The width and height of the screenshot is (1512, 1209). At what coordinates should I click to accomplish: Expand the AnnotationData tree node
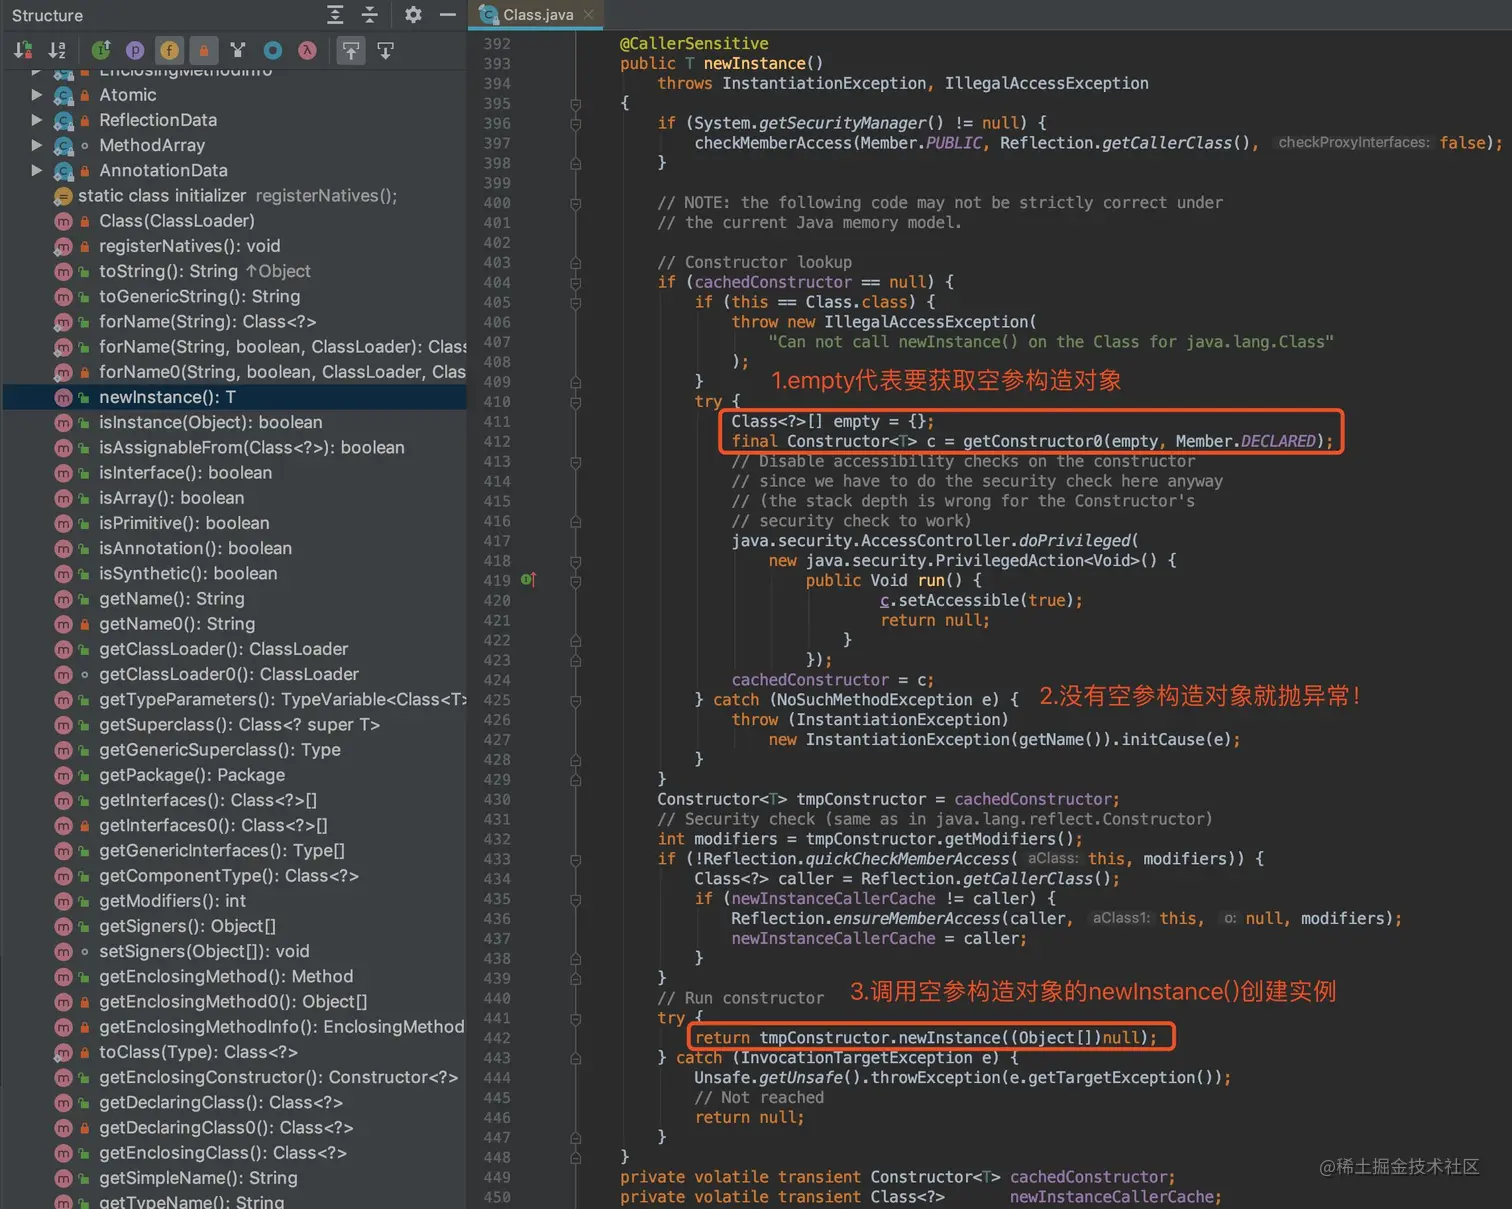click(37, 170)
